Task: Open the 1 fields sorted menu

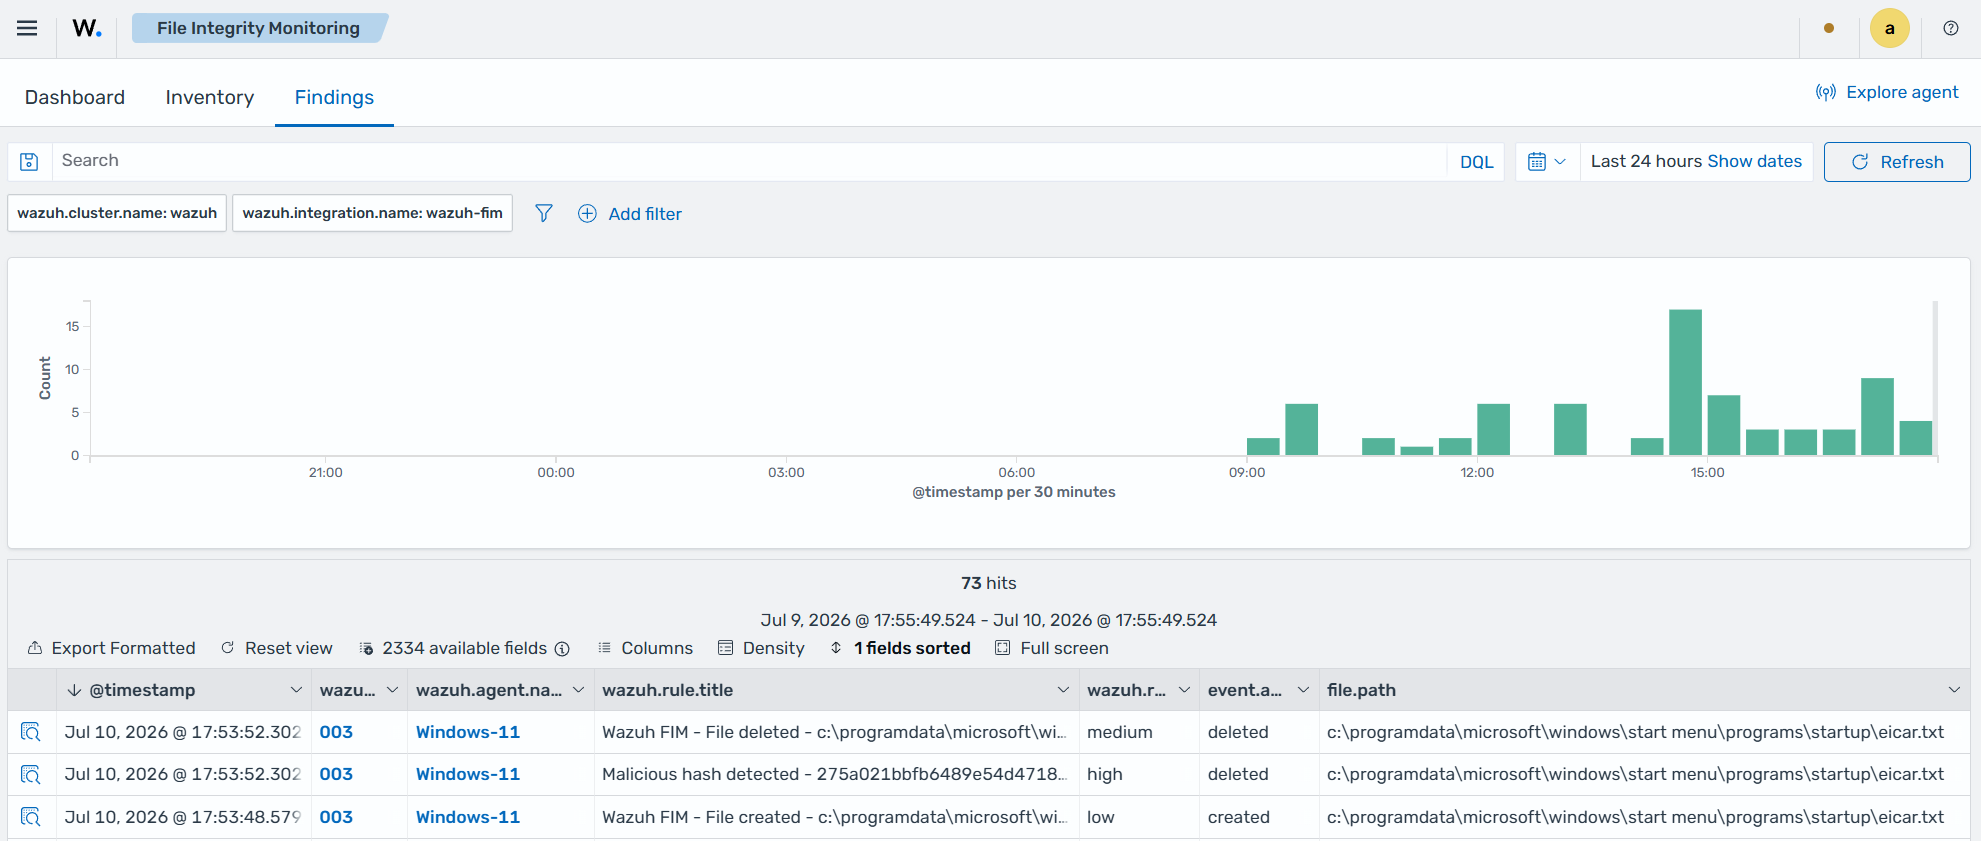Action: [900, 648]
